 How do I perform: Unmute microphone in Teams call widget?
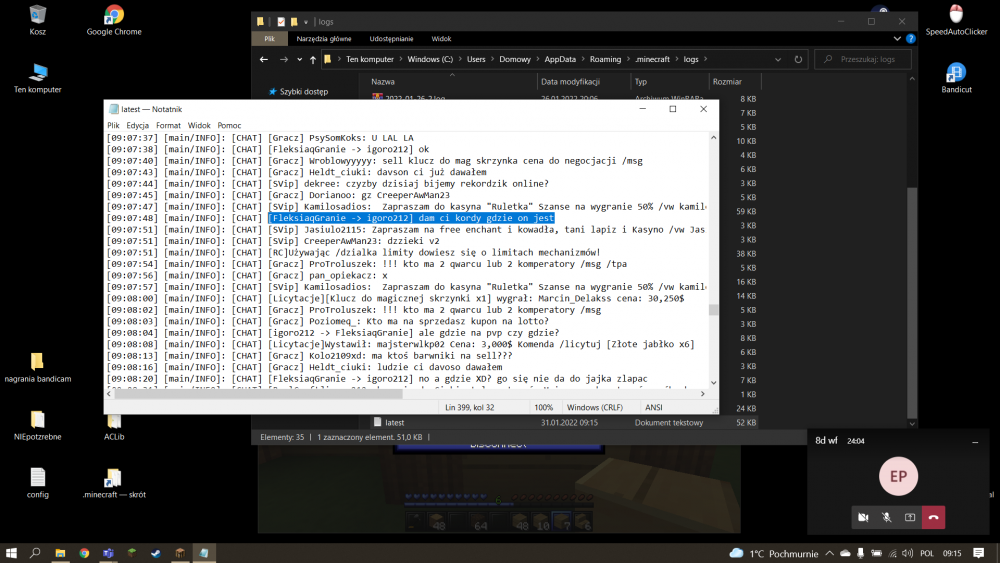[886, 517]
